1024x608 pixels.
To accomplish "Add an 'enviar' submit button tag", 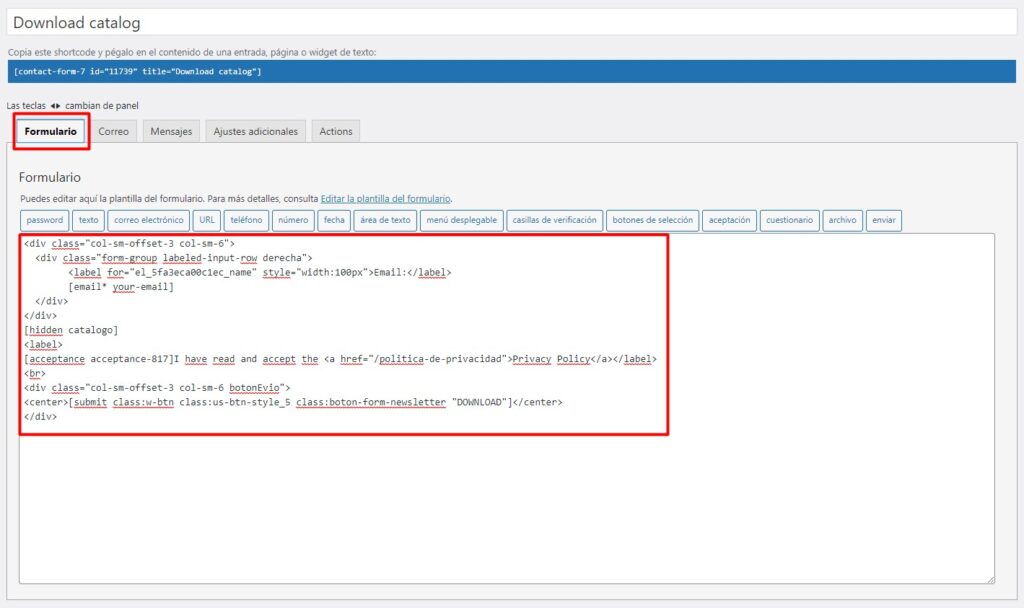I will coord(884,220).
